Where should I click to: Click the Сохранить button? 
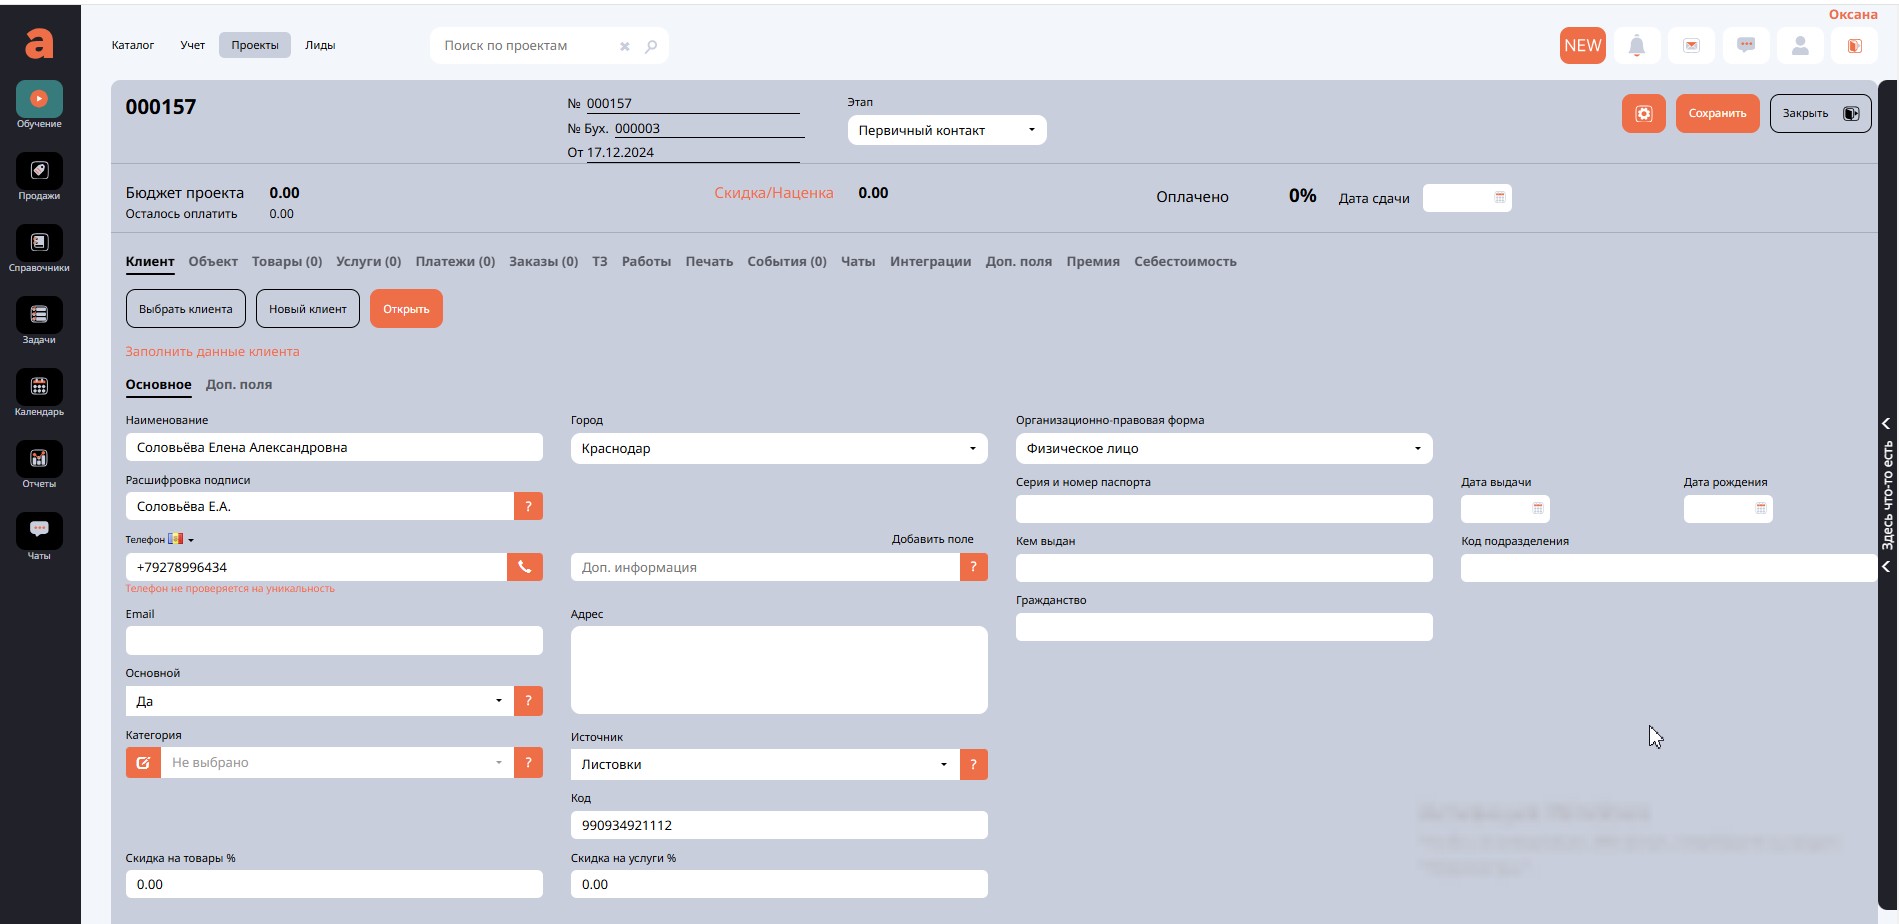point(1716,114)
